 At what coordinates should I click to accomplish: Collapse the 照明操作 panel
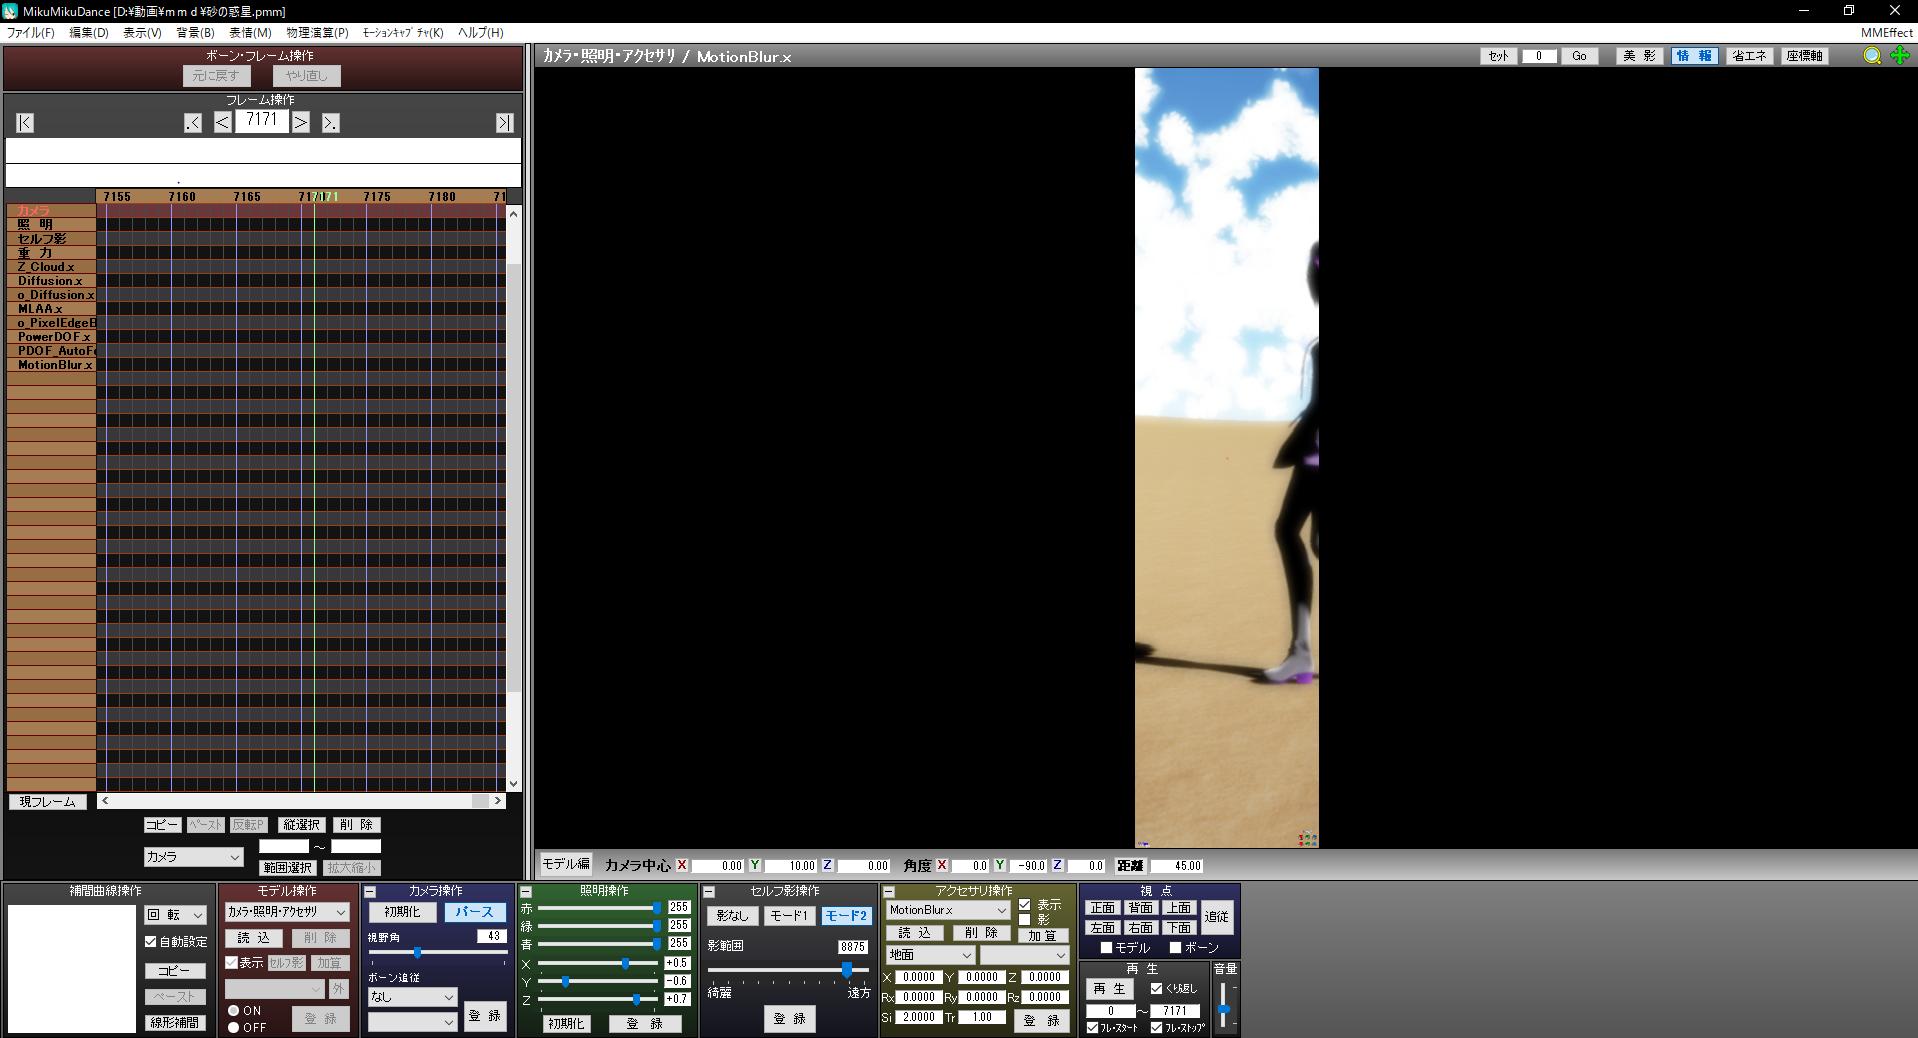pos(526,892)
